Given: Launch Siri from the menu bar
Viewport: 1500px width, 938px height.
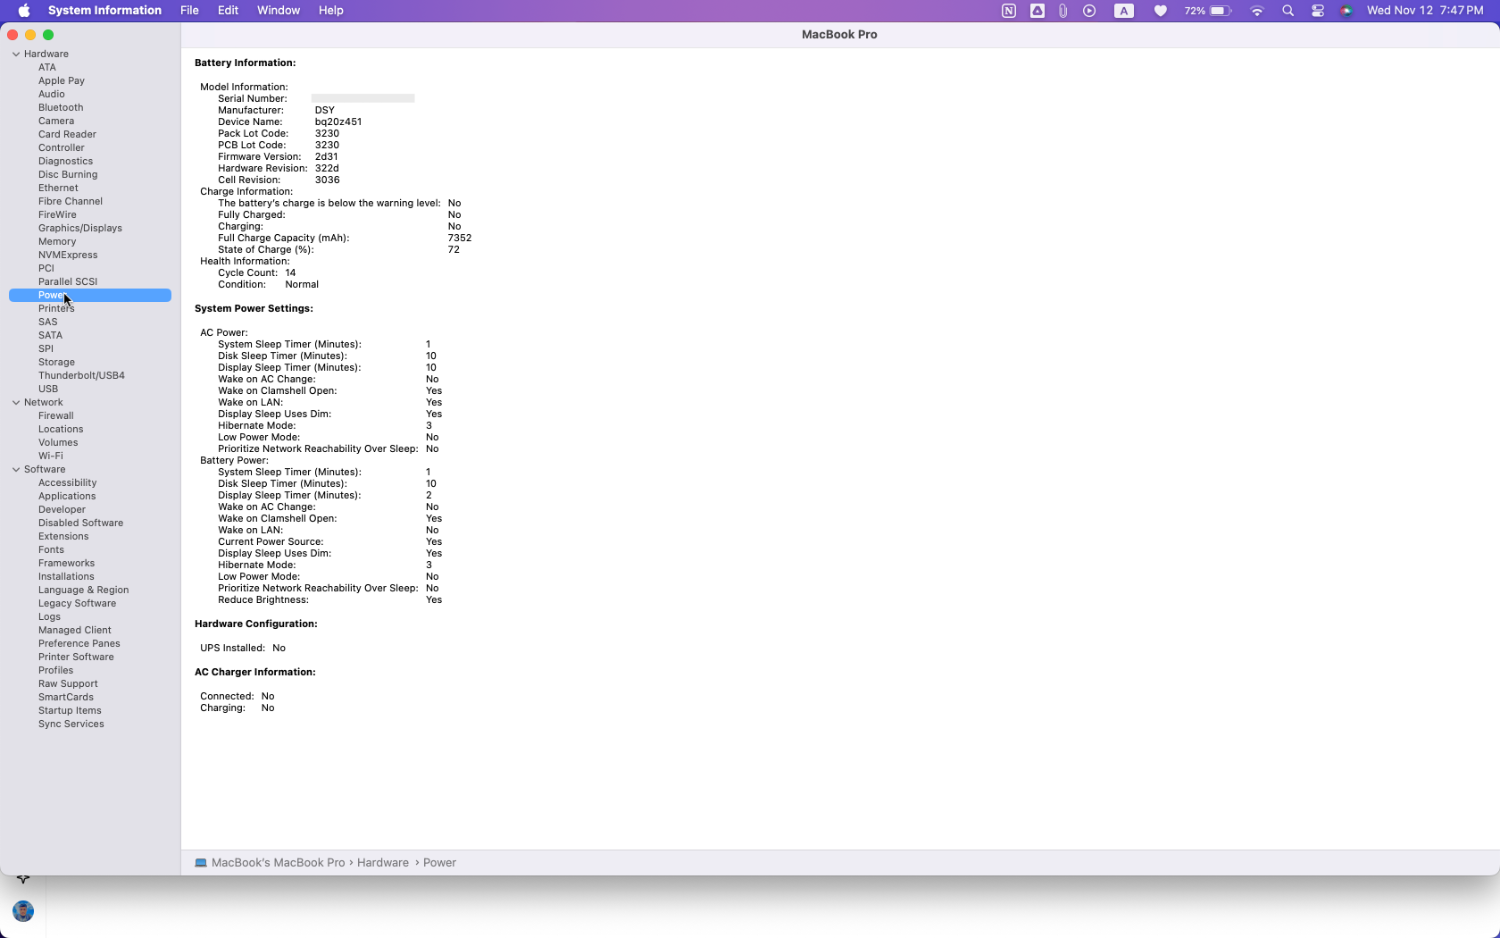Looking at the screenshot, I should click(1346, 11).
